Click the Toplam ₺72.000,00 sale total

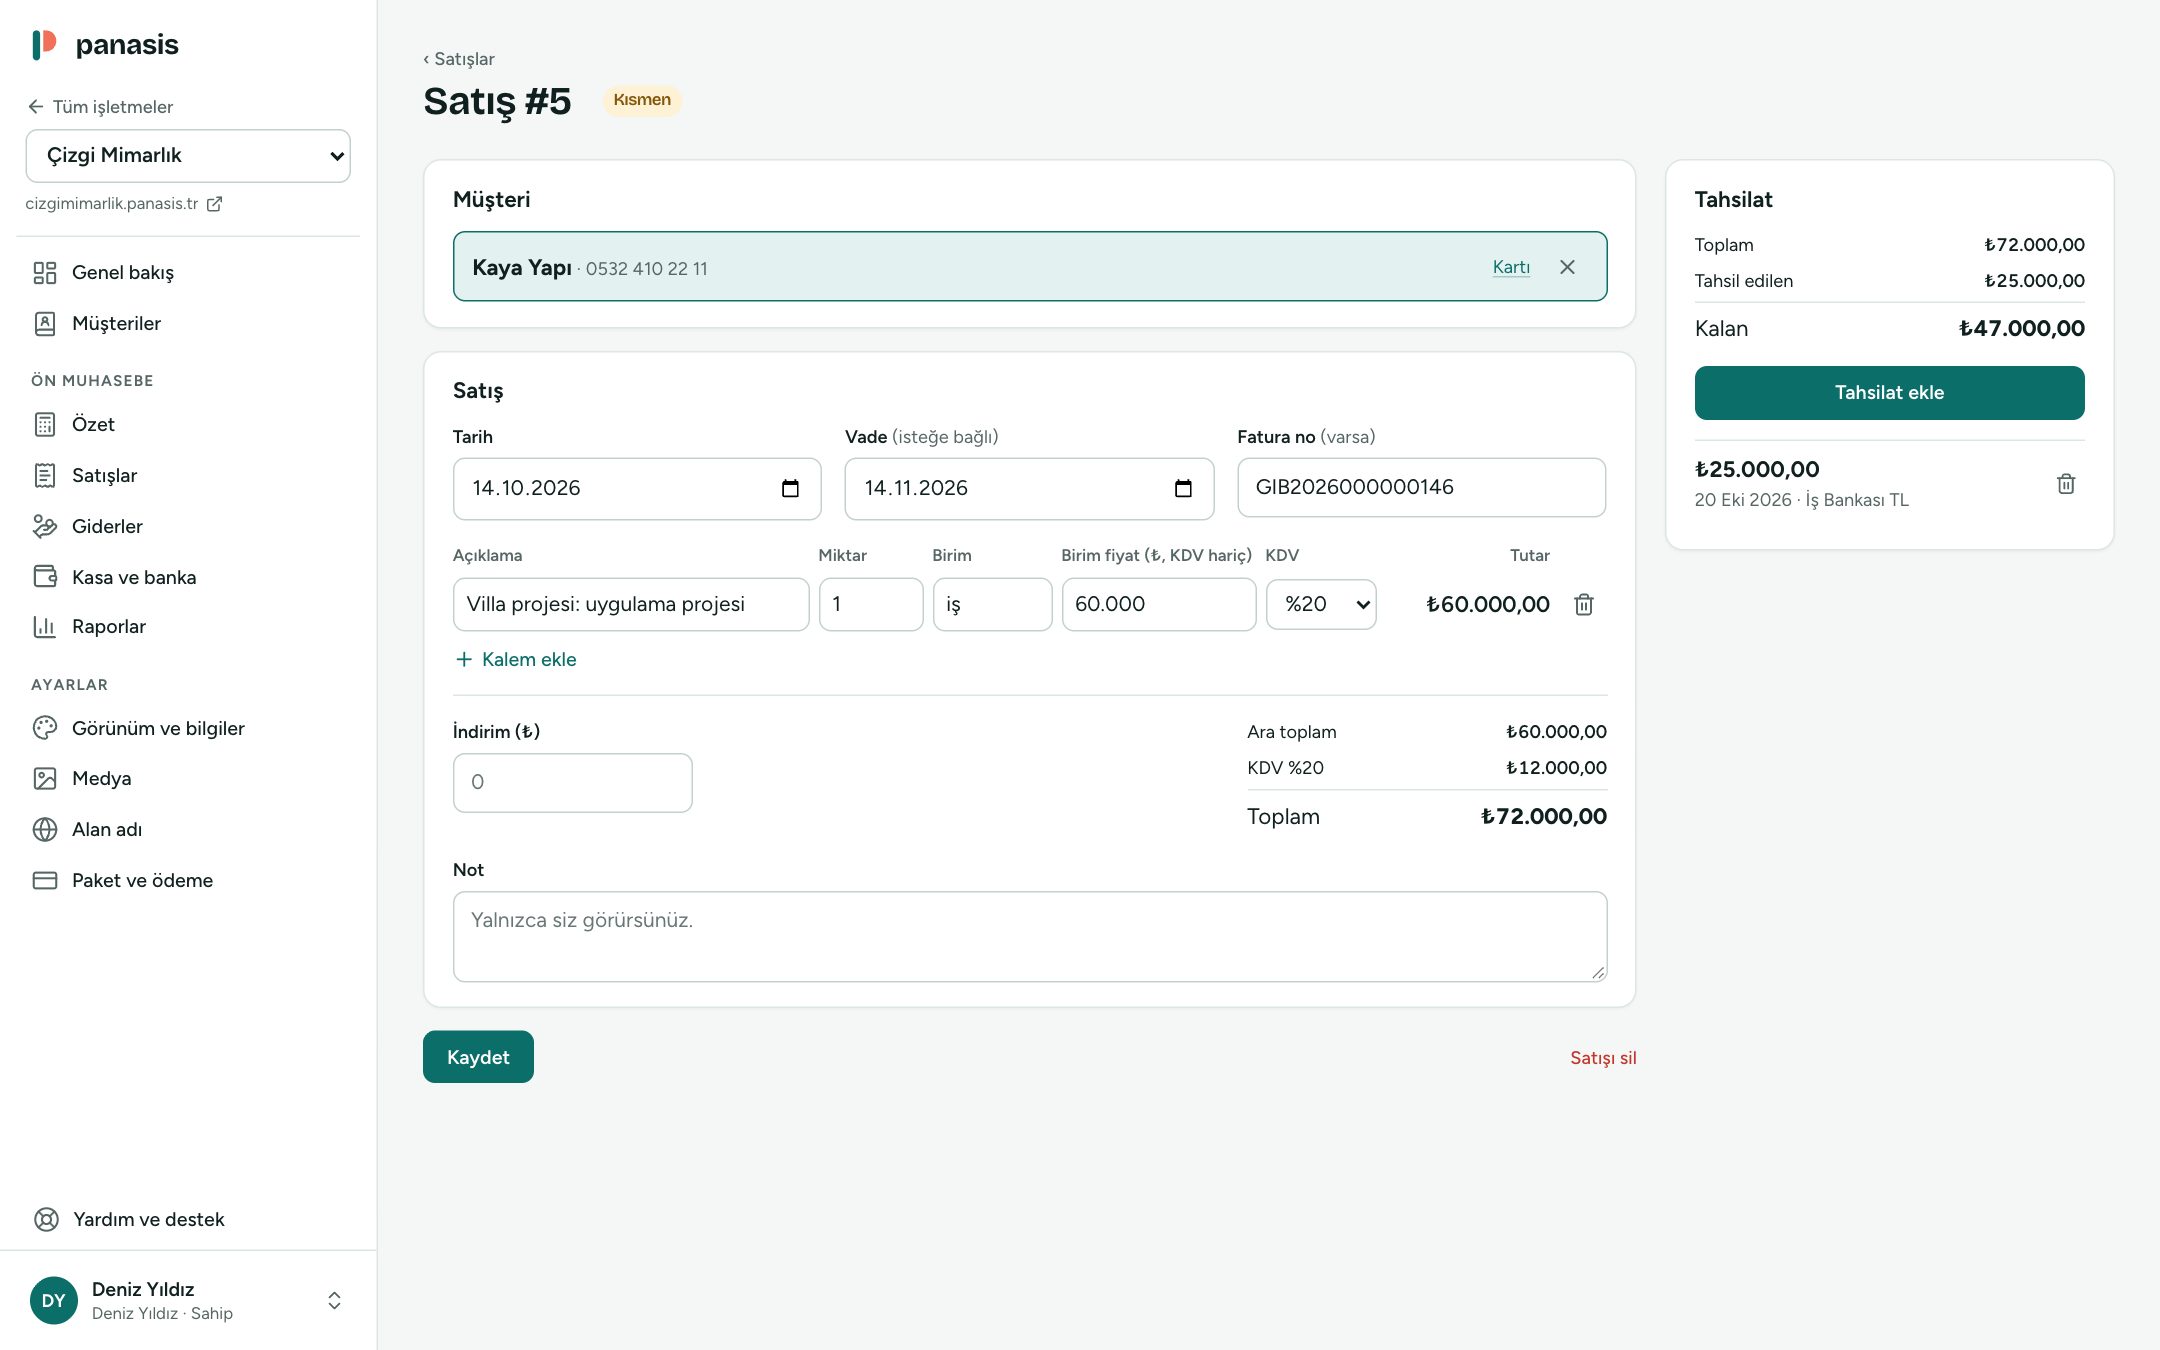coord(1543,816)
